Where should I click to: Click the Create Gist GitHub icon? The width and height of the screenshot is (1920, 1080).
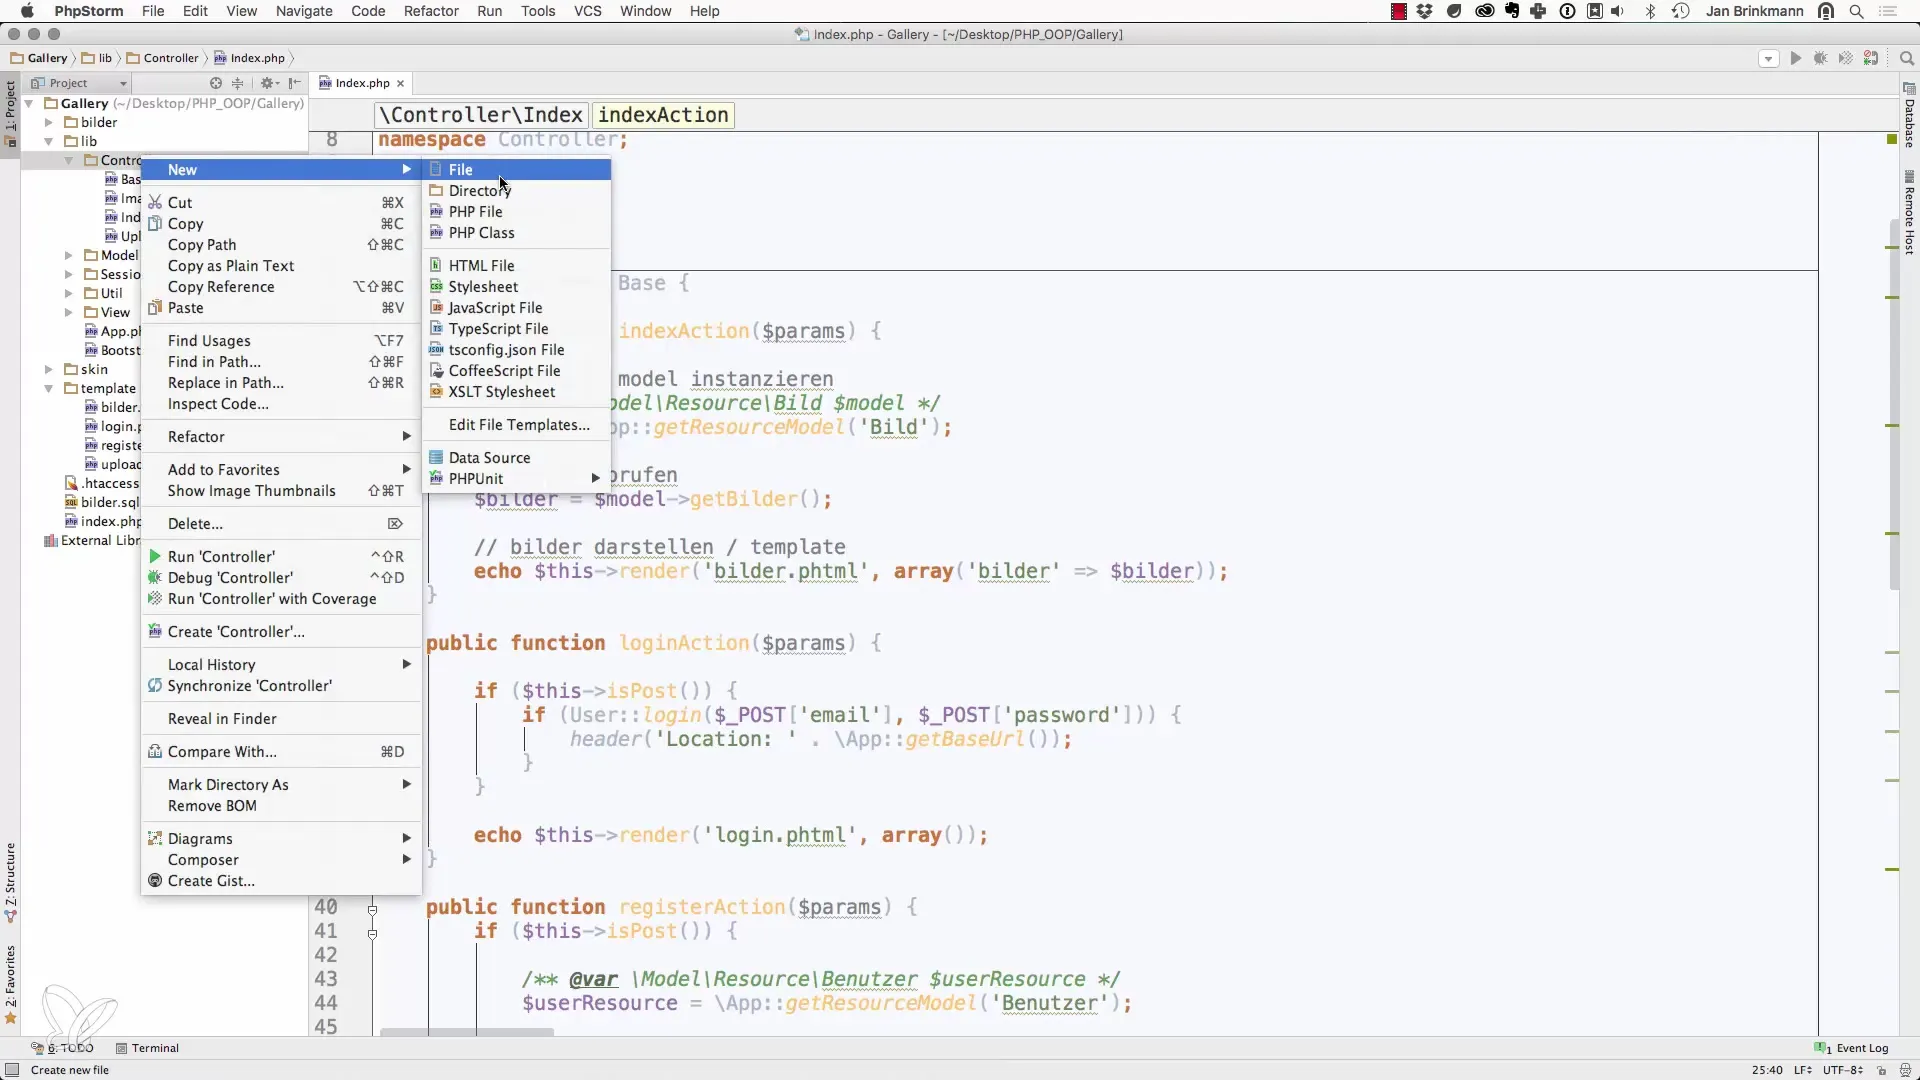(155, 881)
